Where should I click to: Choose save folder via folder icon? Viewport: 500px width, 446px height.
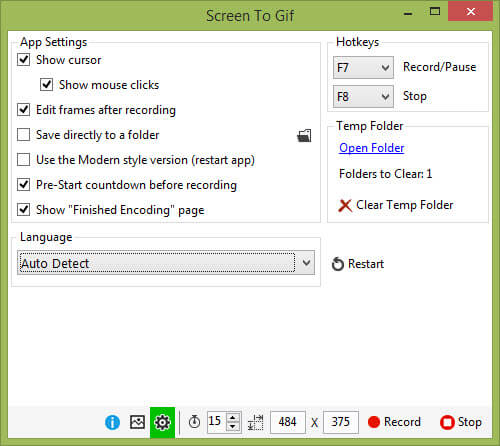click(x=304, y=136)
